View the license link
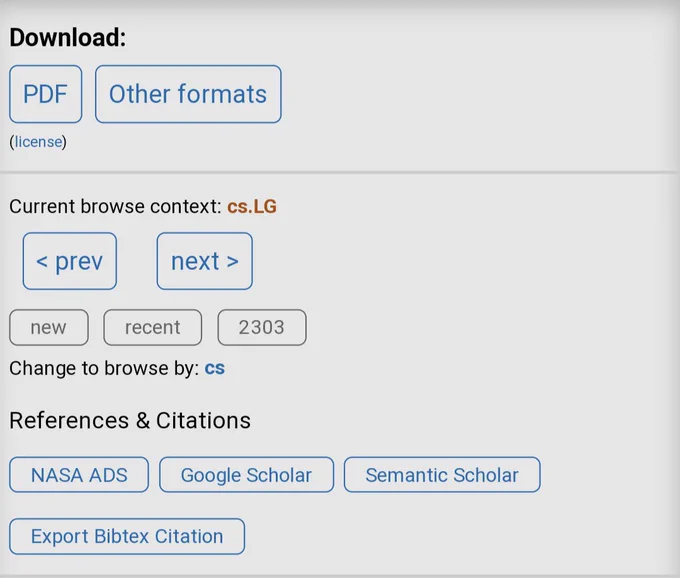Viewport: 680px width, 578px height. pos(38,142)
